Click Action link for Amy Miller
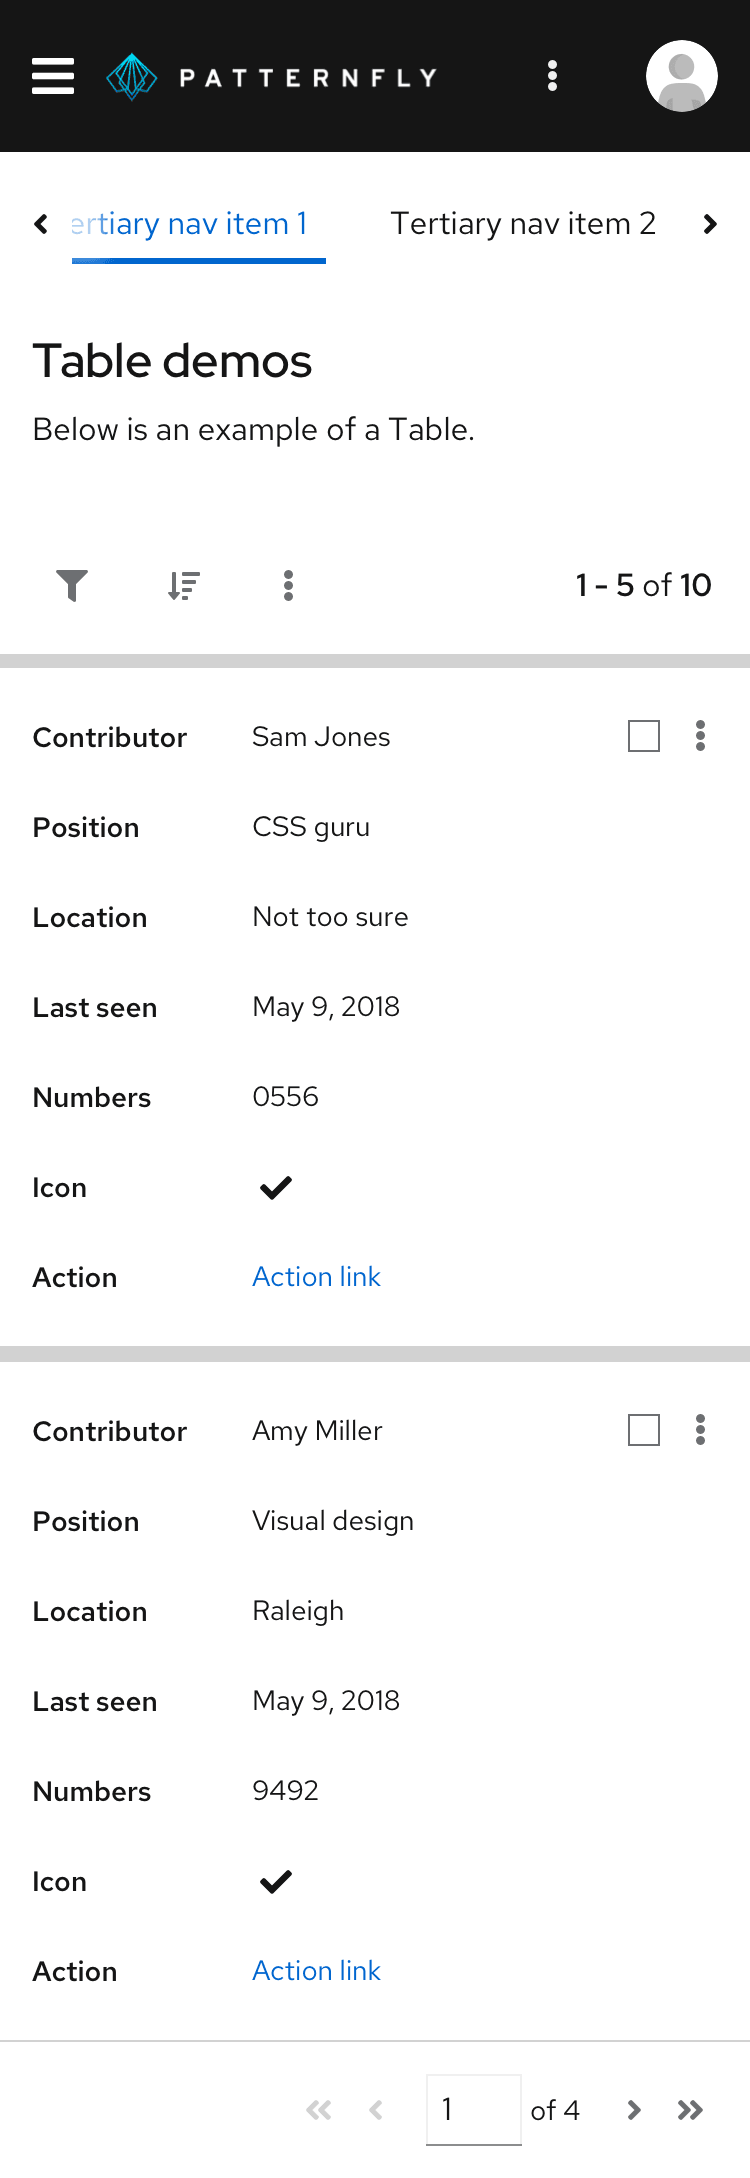 (316, 1971)
